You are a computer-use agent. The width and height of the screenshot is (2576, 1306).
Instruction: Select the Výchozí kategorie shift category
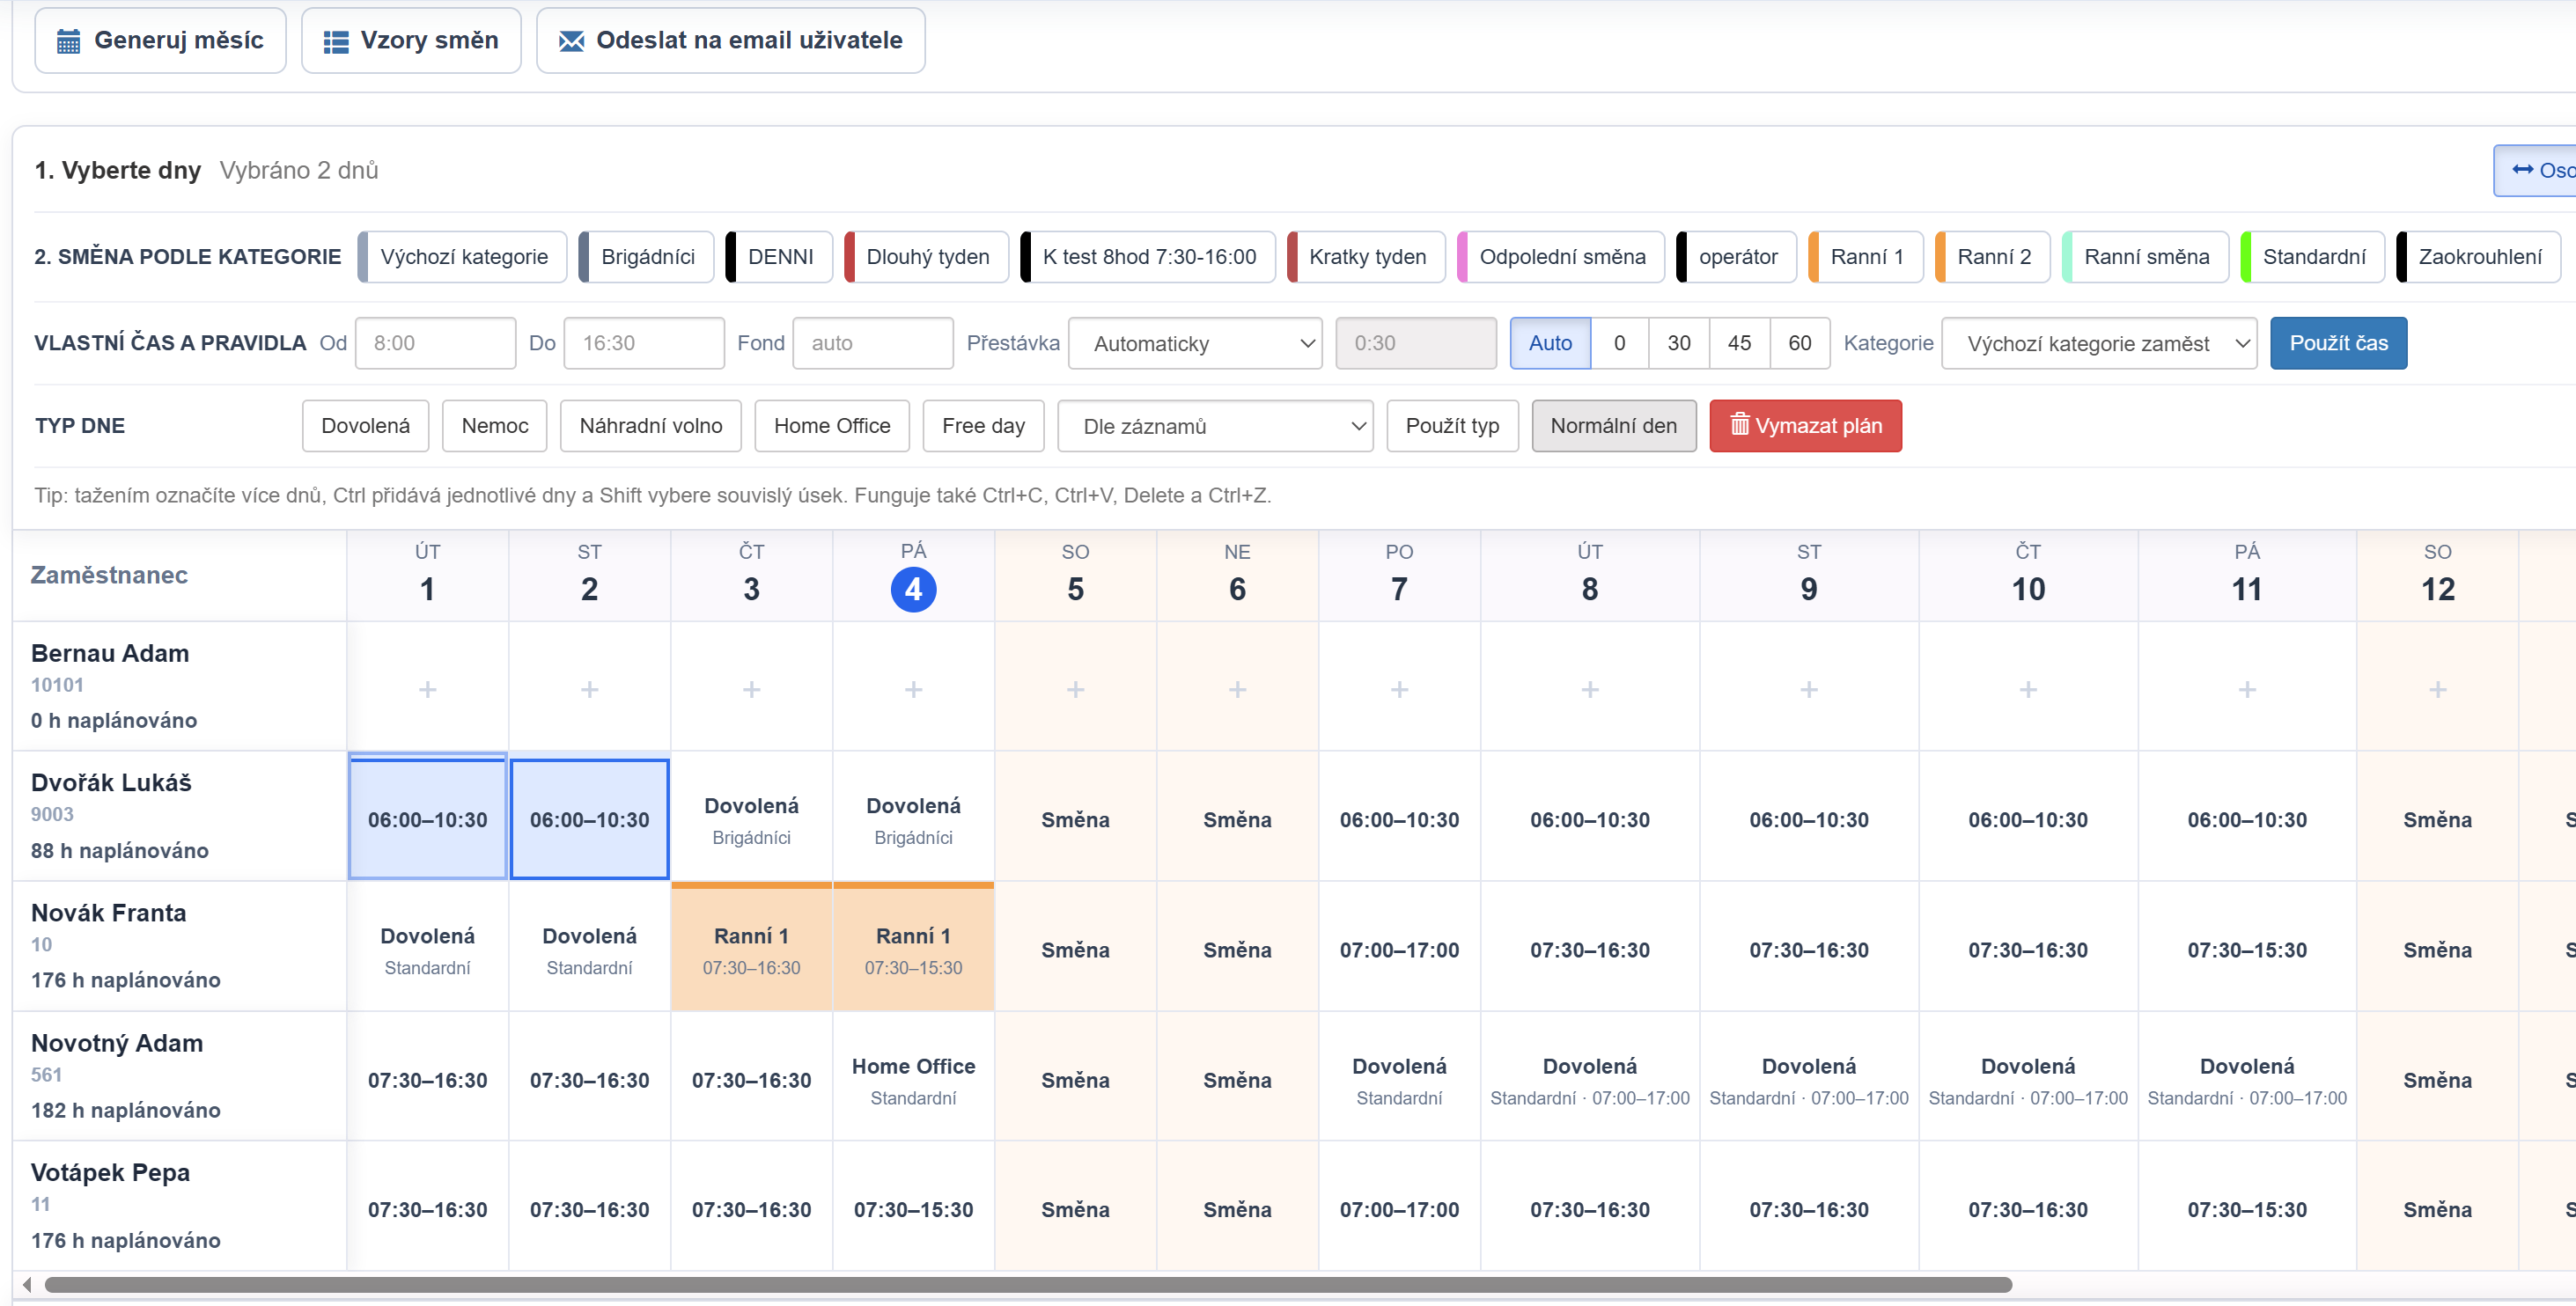(462, 257)
